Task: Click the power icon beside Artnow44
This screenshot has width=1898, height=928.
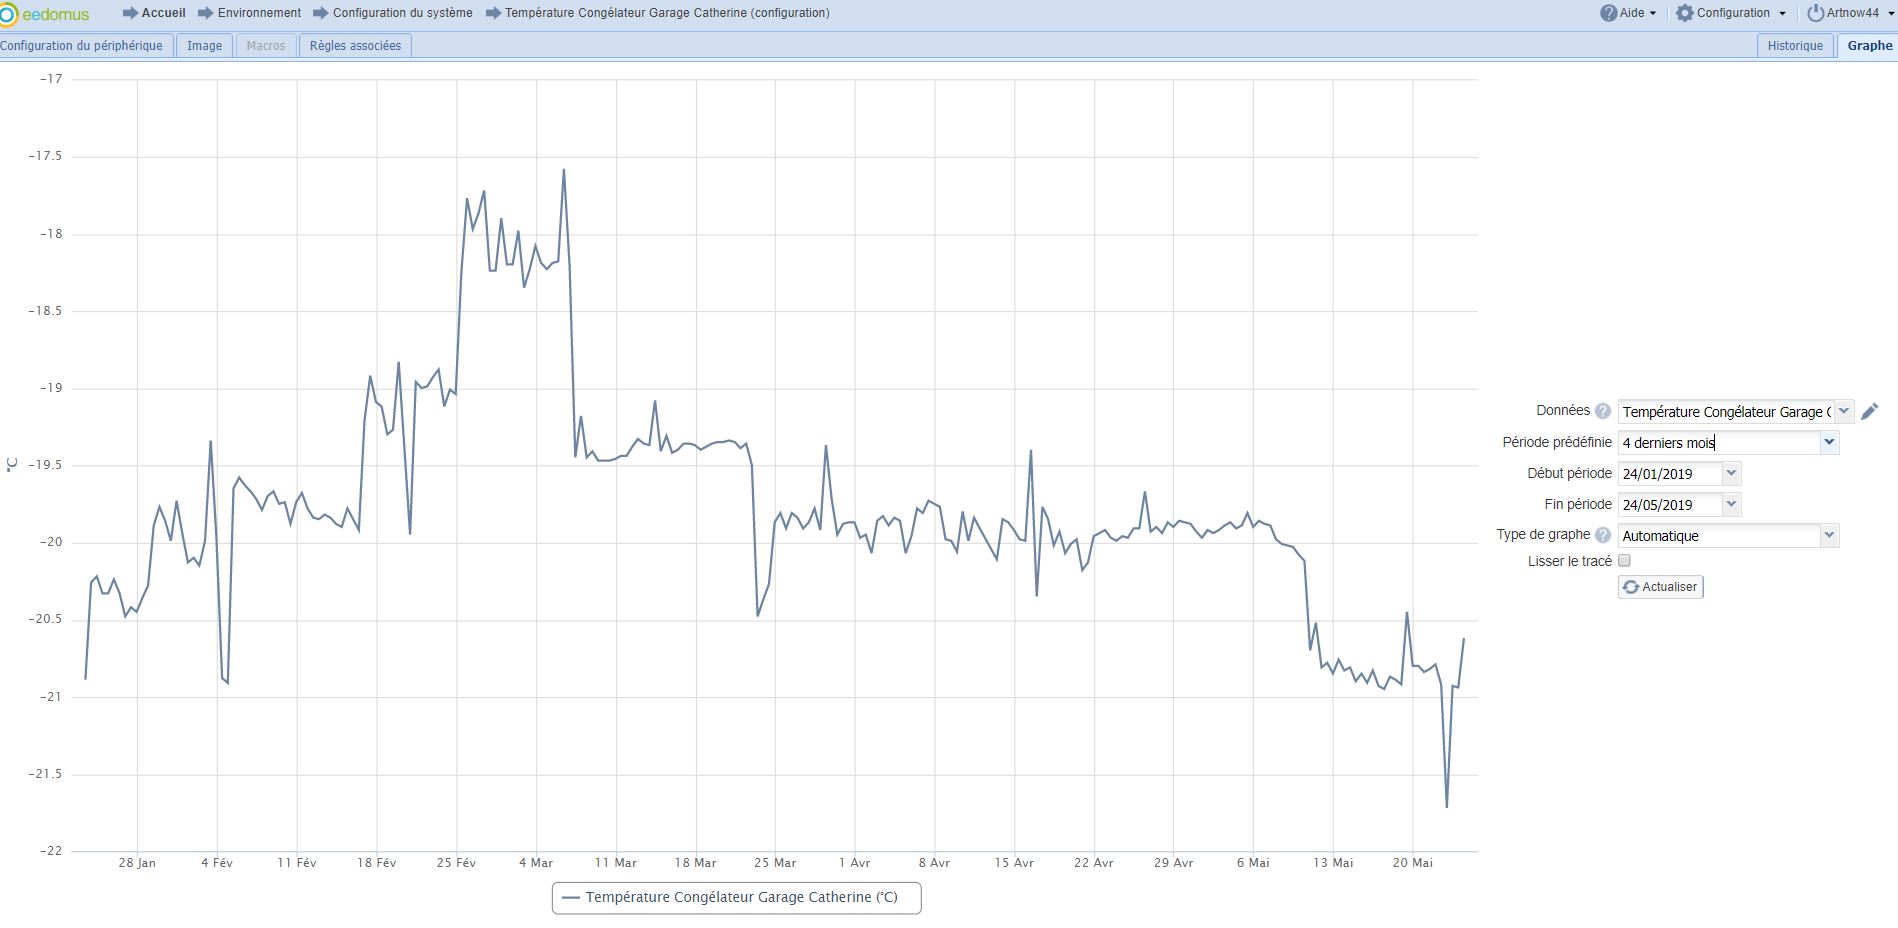Action: point(1815,13)
